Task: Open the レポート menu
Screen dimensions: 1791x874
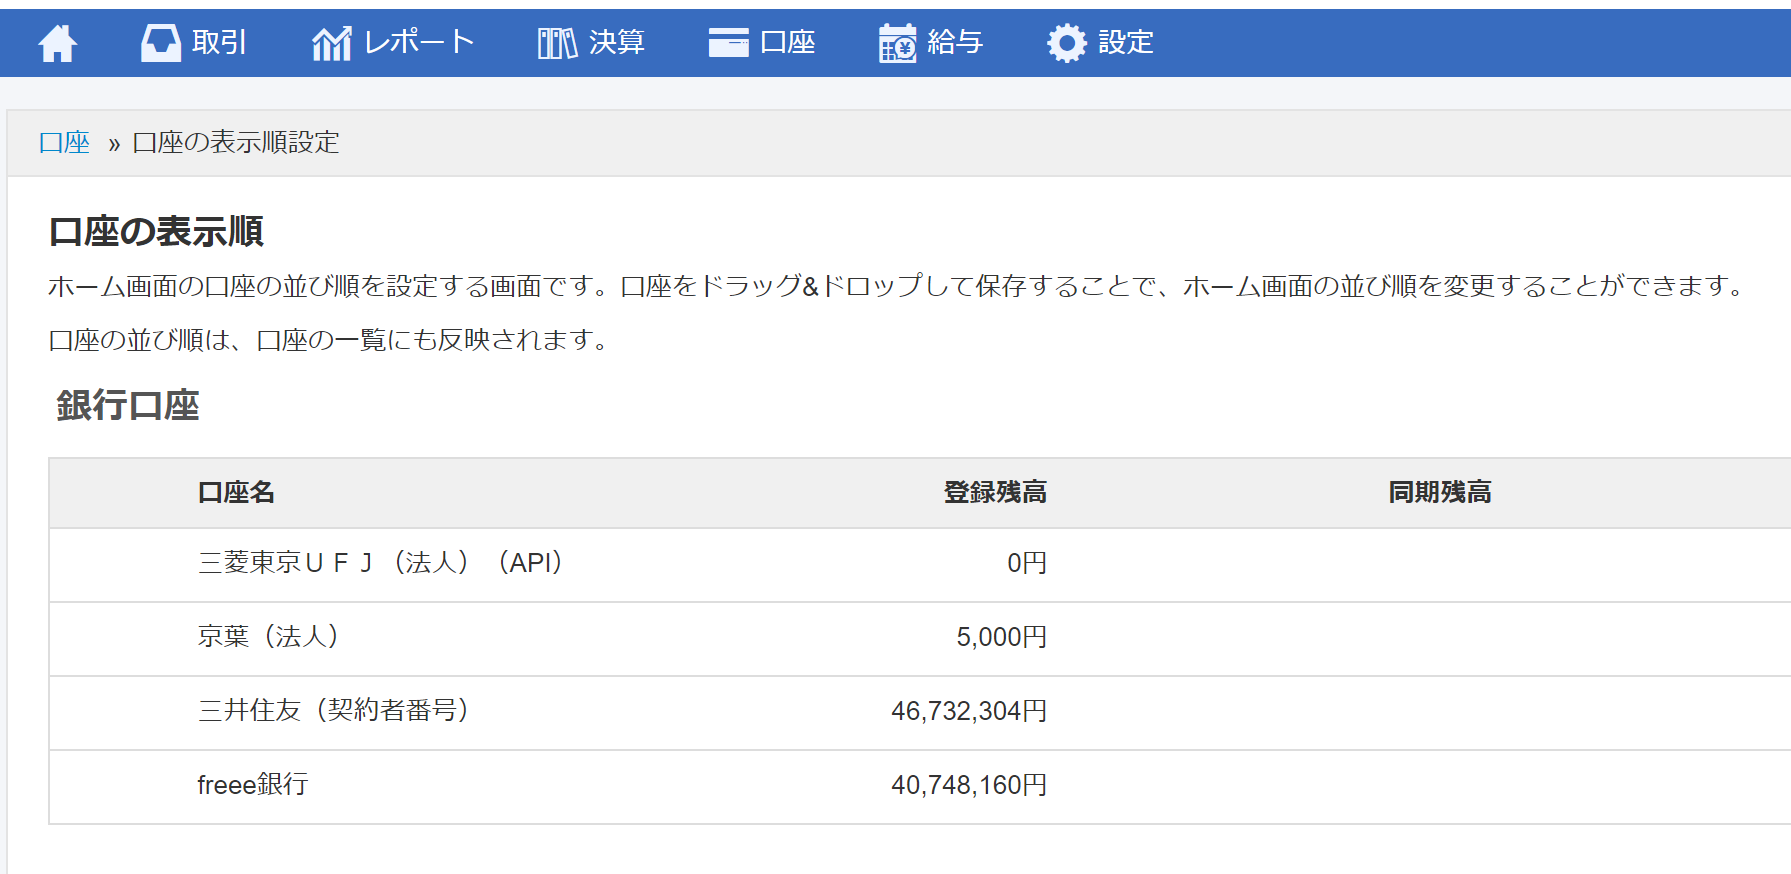Action: [393, 43]
